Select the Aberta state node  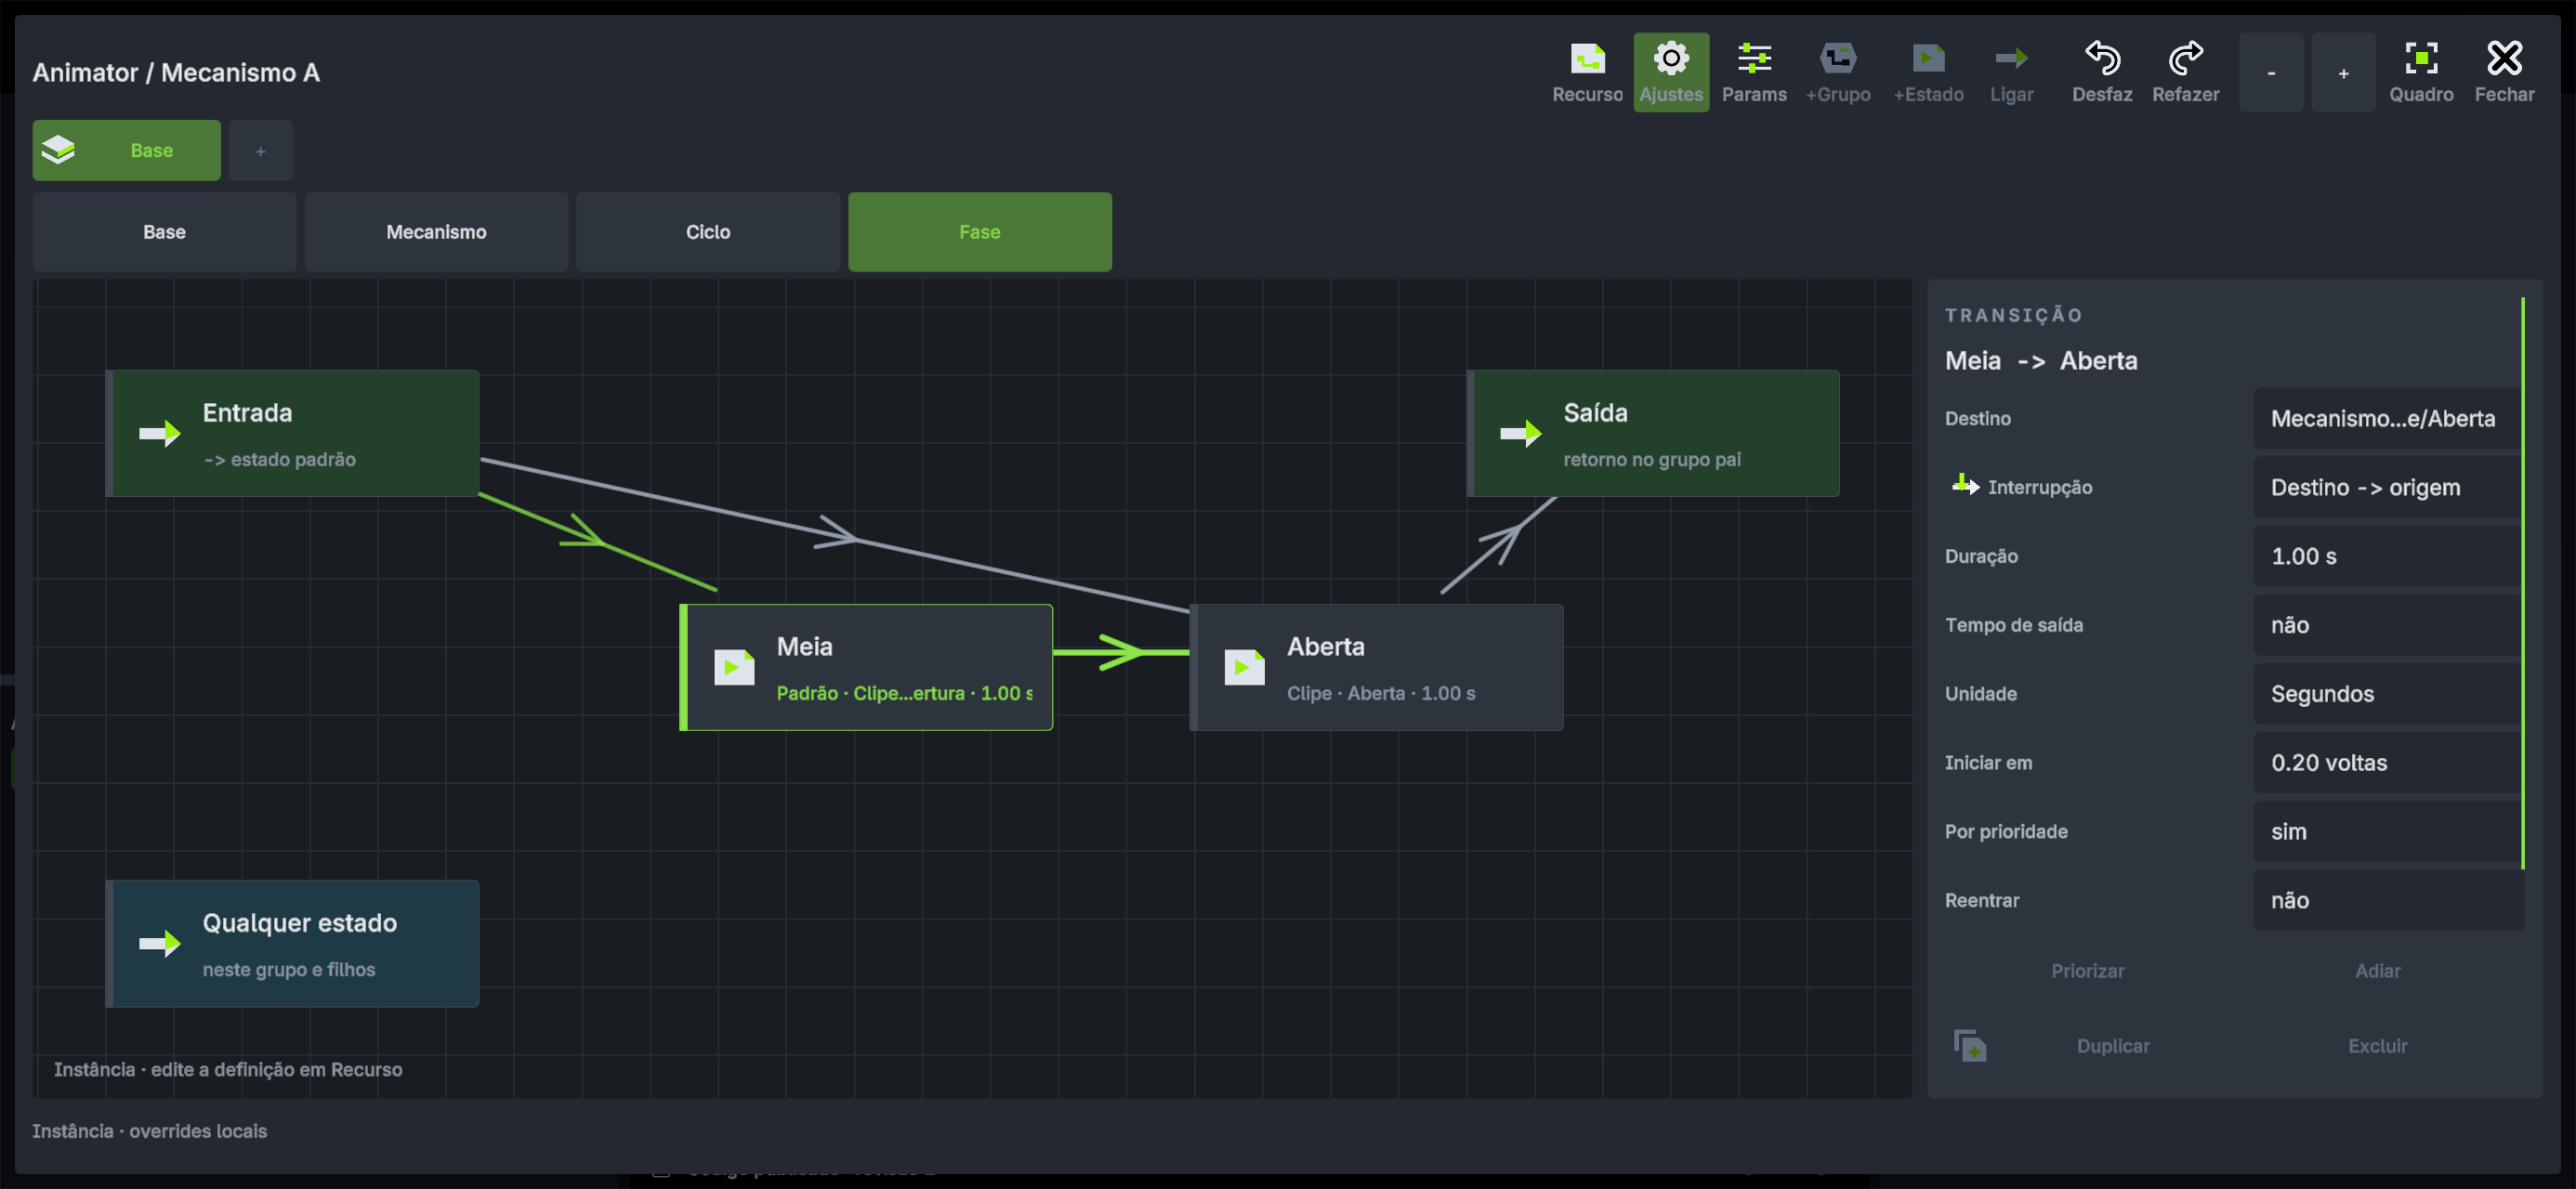pos(1376,667)
